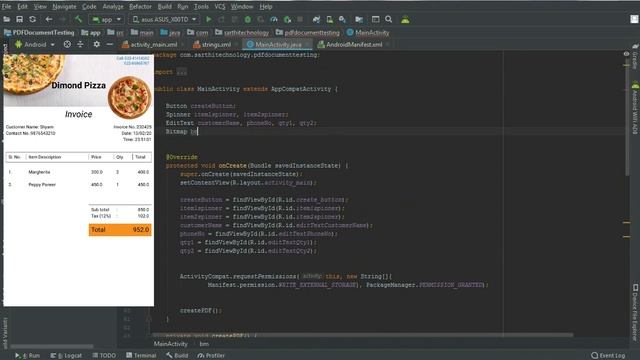Click the orange warning stripe marker near customerName line
The height and width of the screenshot is (360, 640).
(x=627, y=223)
